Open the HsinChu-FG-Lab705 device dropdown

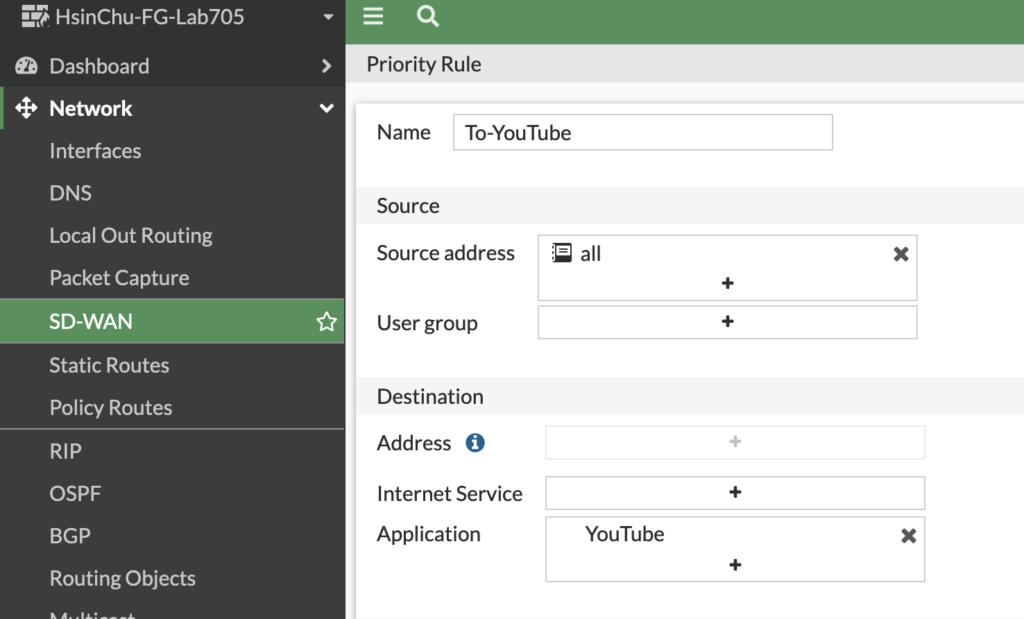click(x=328, y=17)
